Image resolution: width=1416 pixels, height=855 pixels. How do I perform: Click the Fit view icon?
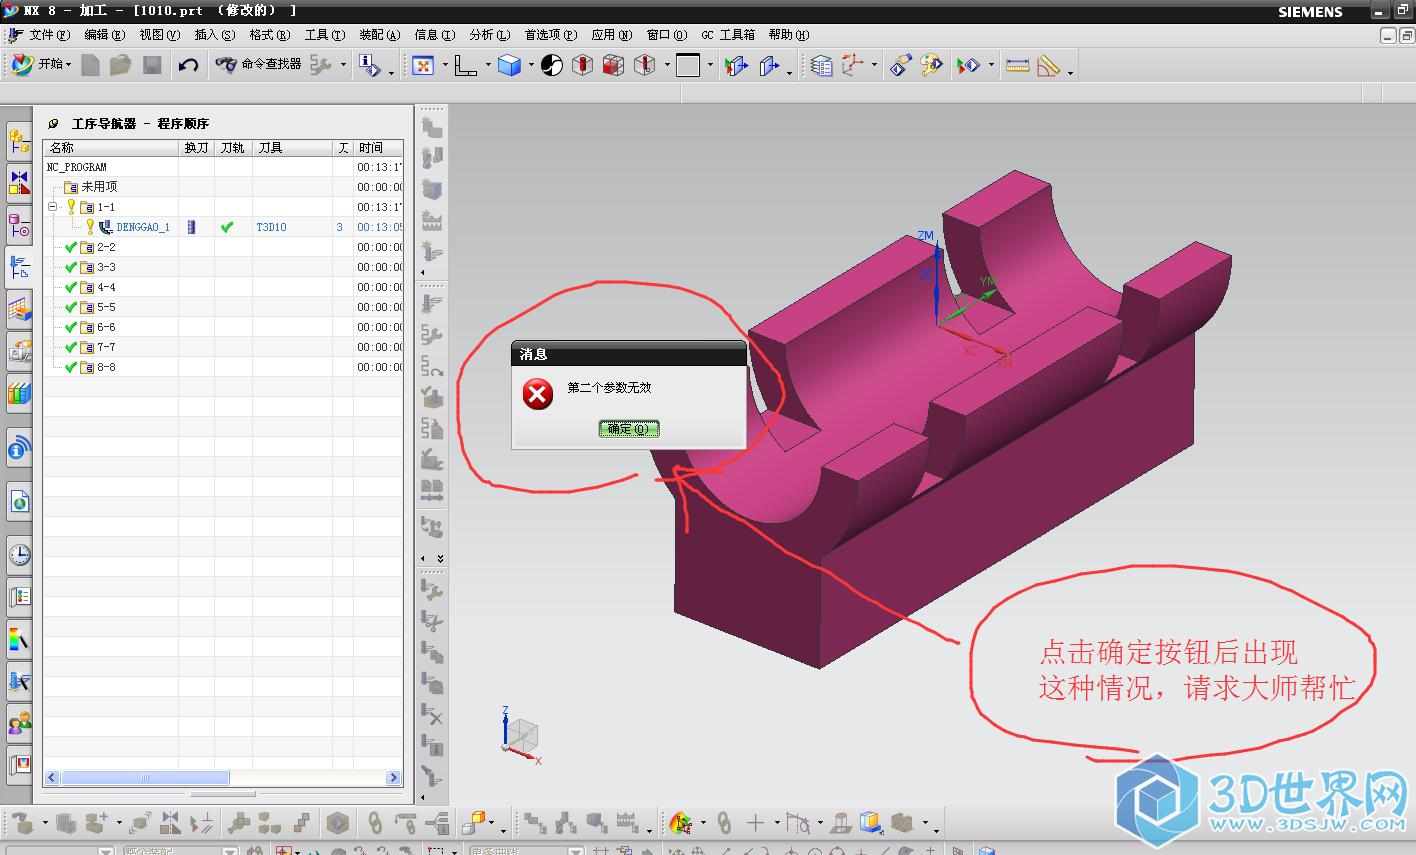(423, 65)
